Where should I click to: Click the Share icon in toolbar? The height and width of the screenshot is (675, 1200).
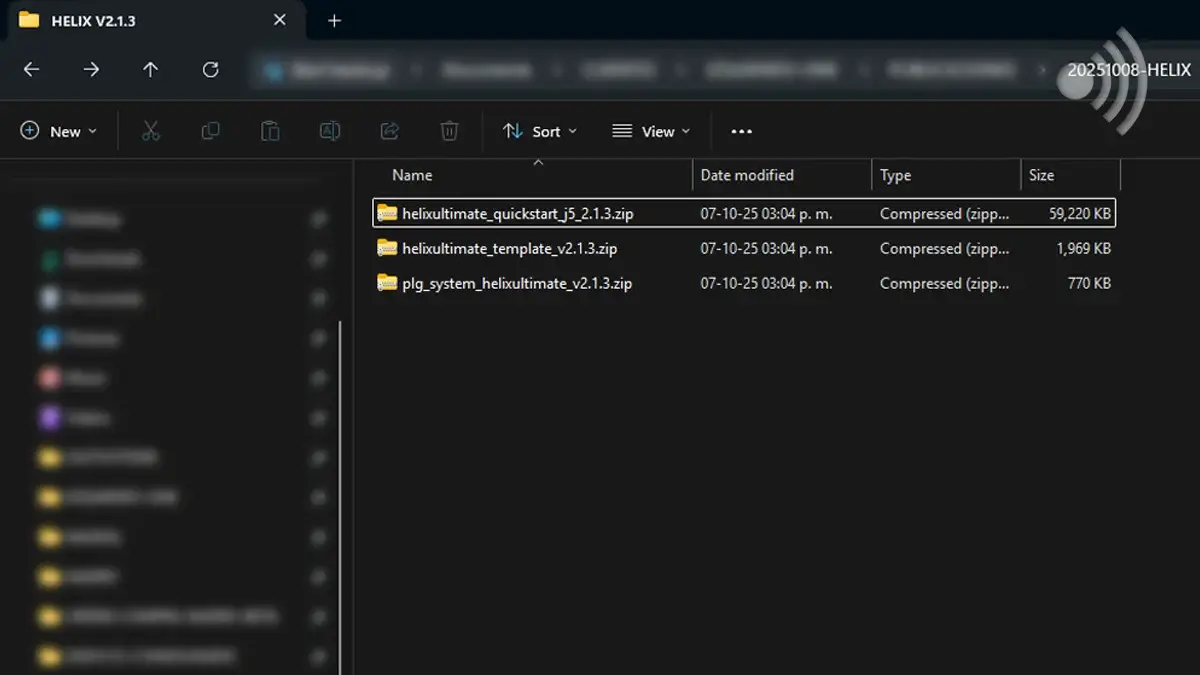(390, 131)
